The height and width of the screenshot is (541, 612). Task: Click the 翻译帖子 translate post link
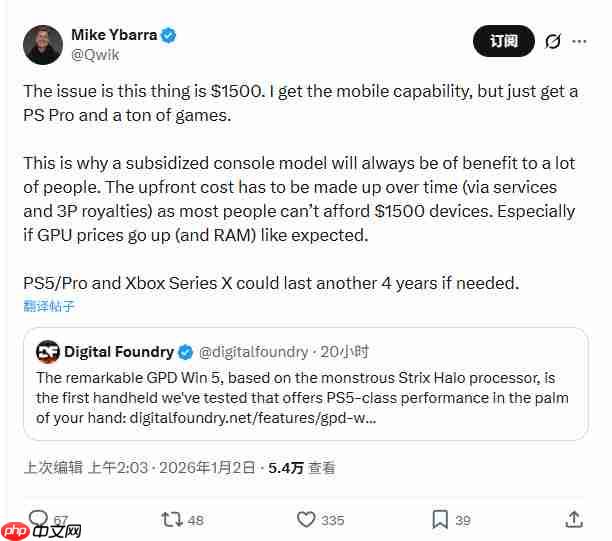[49, 306]
